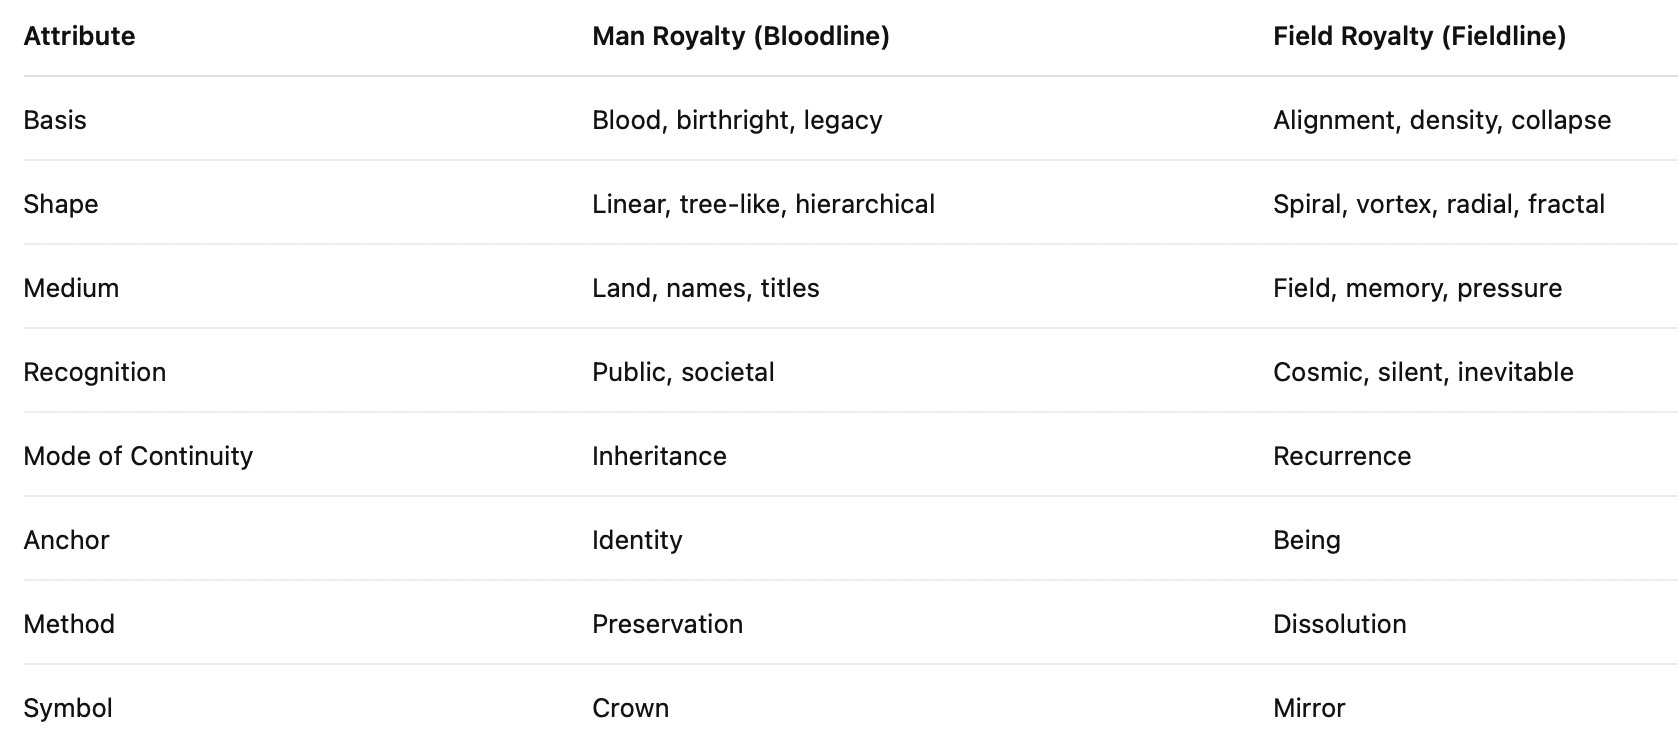The height and width of the screenshot is (756, 1678).
Task: Click the Field Royalty (Fieldline) header
Action: (1419, 36)
